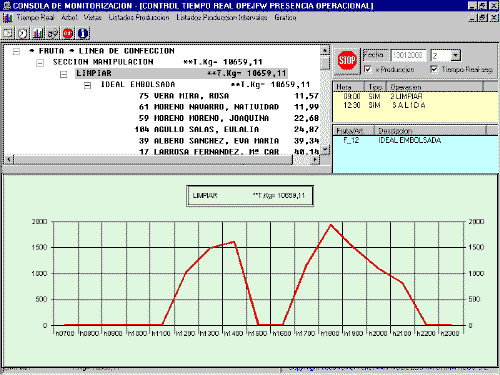Image resolution: width=500 pixels, height=375 pixels.
Task: Click the Fecha date field 13012000
Action: tap(408, 55)
